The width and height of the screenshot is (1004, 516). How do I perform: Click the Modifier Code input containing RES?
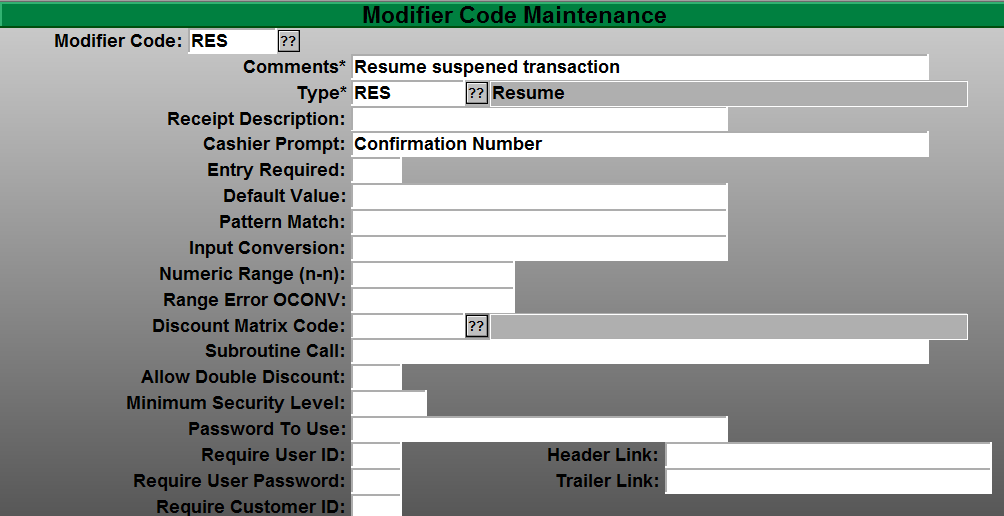pos(231,41)
